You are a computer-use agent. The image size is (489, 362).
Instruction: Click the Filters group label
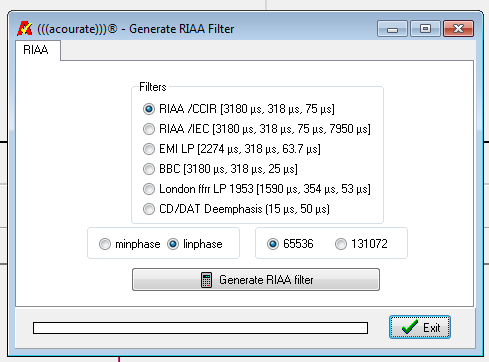pos(153,87)
